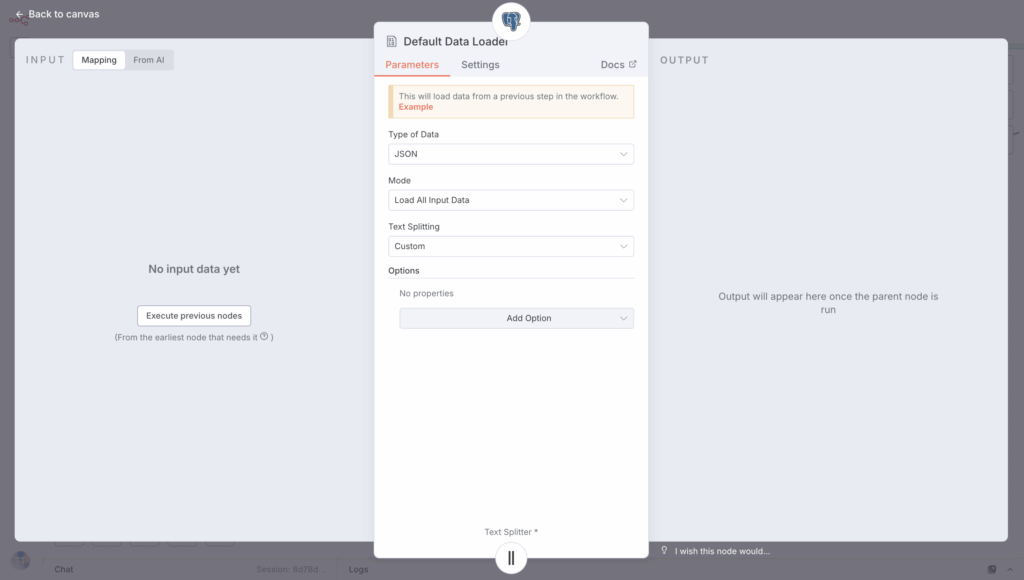Open the Chat panel at bottom
Image resolution: width=1024 pixels, height=580 pixels.
(x=64, y=569)
